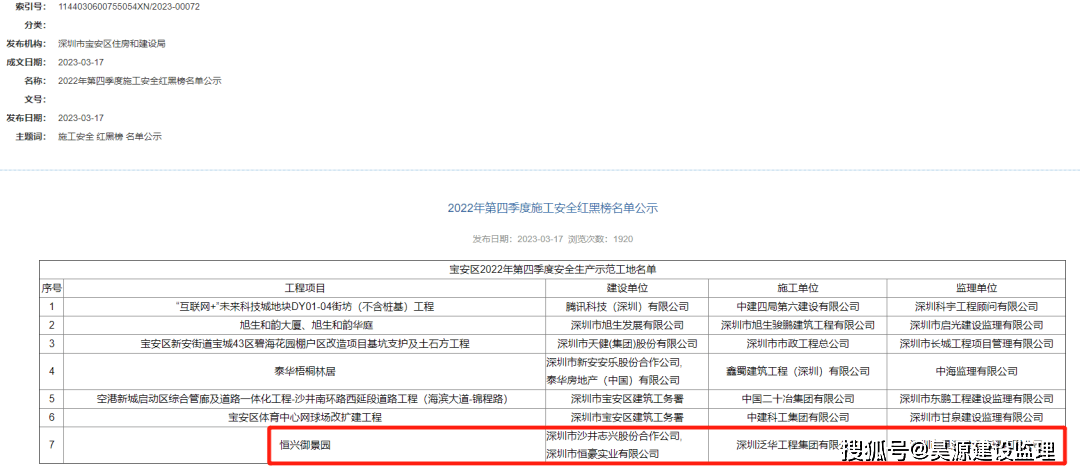Image resolution: width=1080 pixels, height=474 pixels.
Task: Click the 泰华梧桐林居 project cell
Action: 305,371
